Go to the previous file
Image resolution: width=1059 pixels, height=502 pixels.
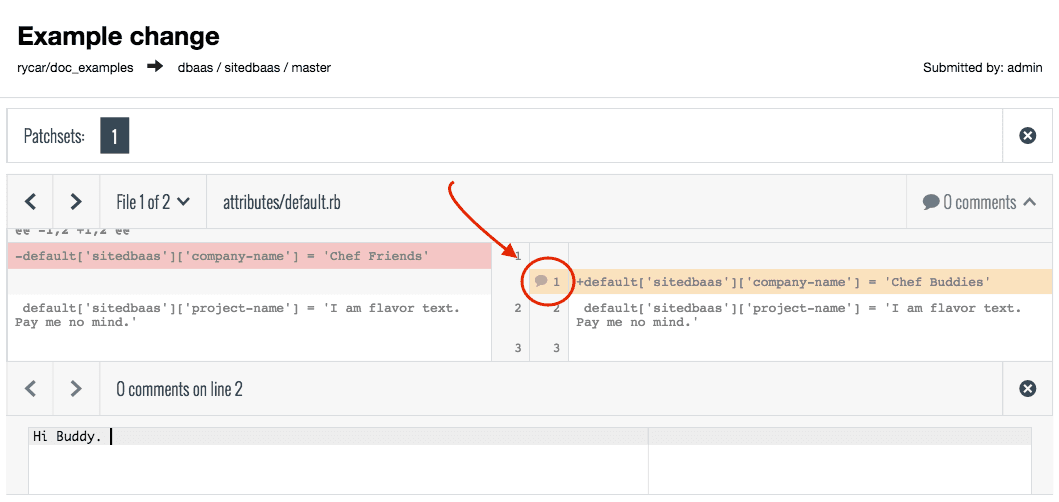pyautogui.click(x=30, y=202)
